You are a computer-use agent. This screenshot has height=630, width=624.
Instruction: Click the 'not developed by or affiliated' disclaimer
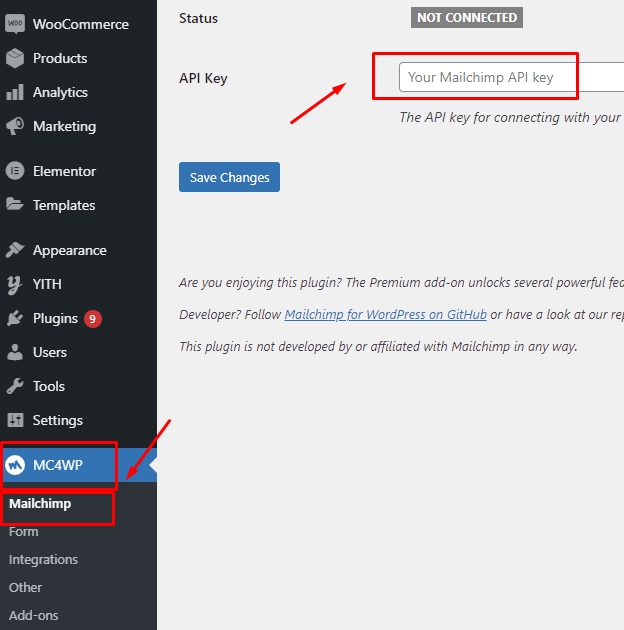click(x=378, y=346)
